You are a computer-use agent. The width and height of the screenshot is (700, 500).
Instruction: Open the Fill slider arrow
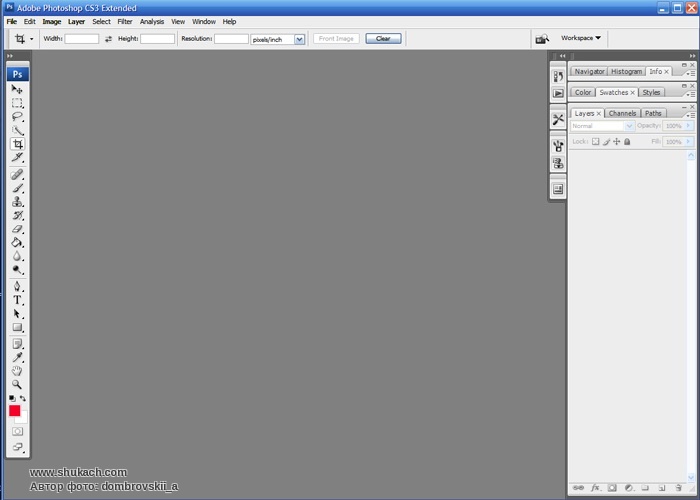[688, 142]
